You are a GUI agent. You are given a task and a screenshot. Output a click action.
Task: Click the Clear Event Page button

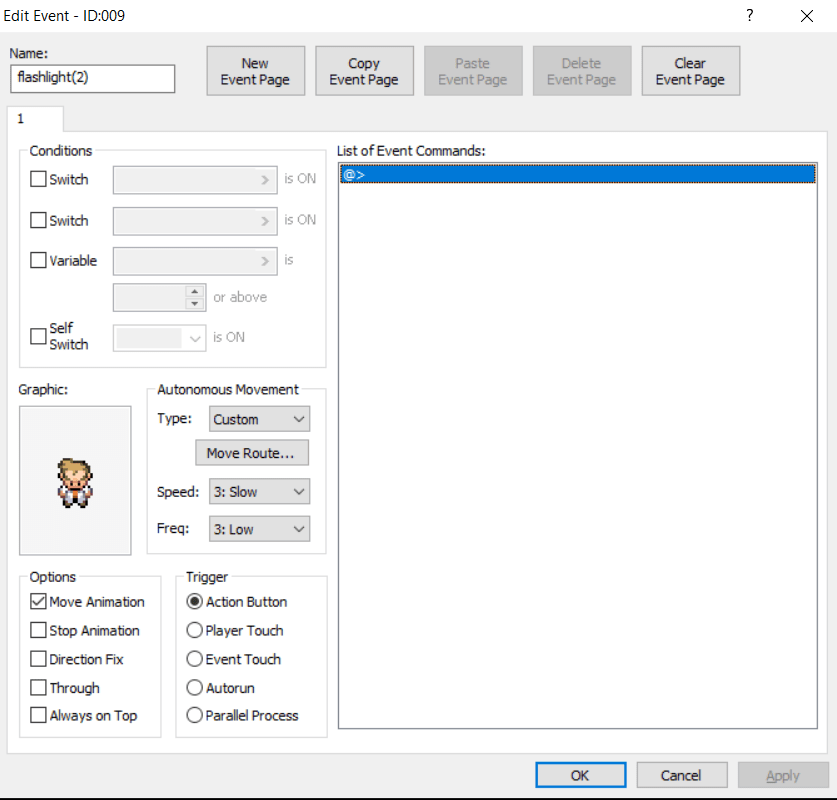690,71
